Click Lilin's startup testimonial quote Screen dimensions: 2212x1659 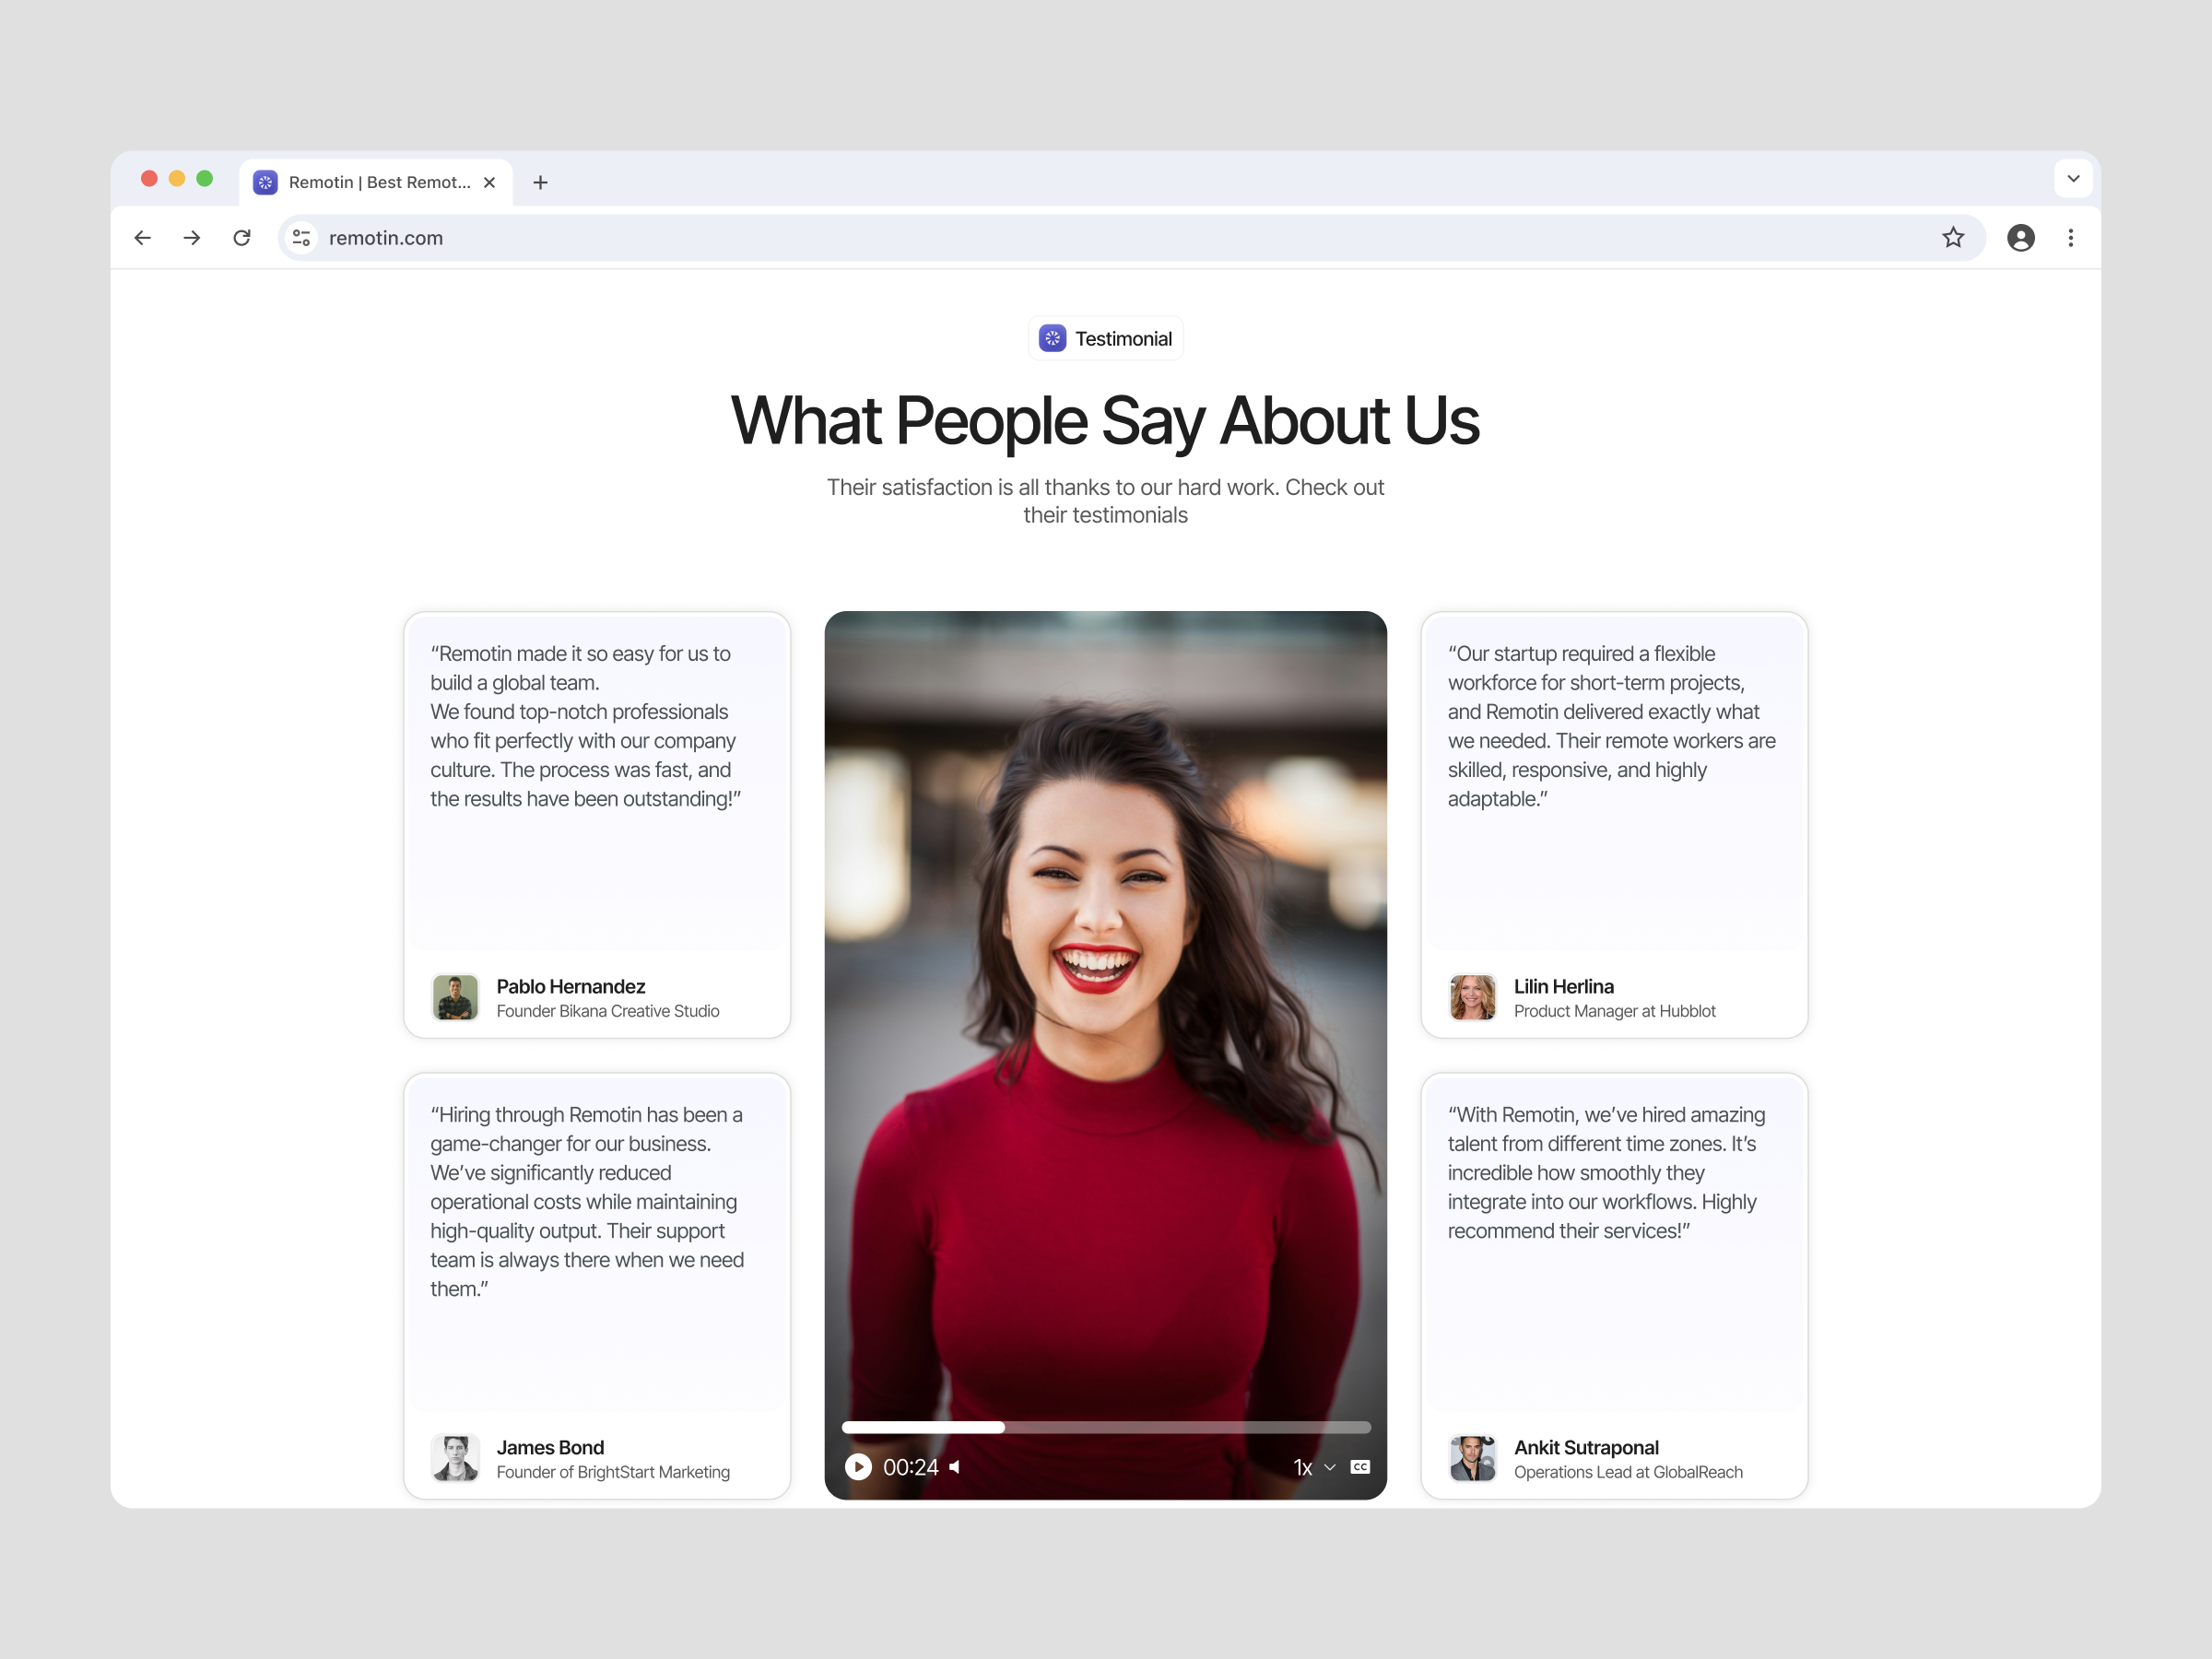pos(1611,726)
